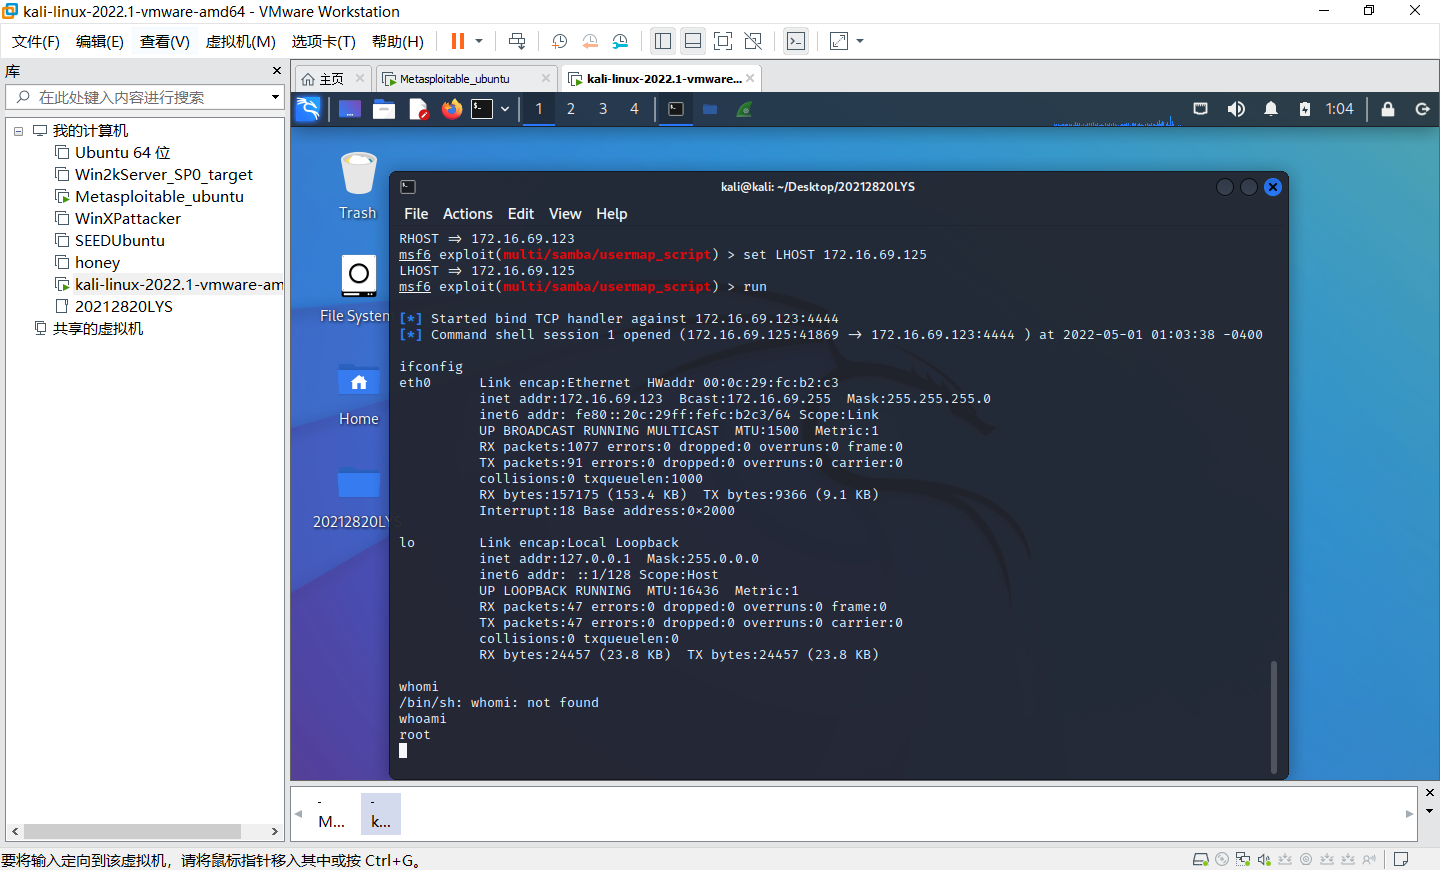This screenshot has width=1440, height=870.
Task: Send Ctrl+Alt+Del to the virtual machine
Action: 517,41
